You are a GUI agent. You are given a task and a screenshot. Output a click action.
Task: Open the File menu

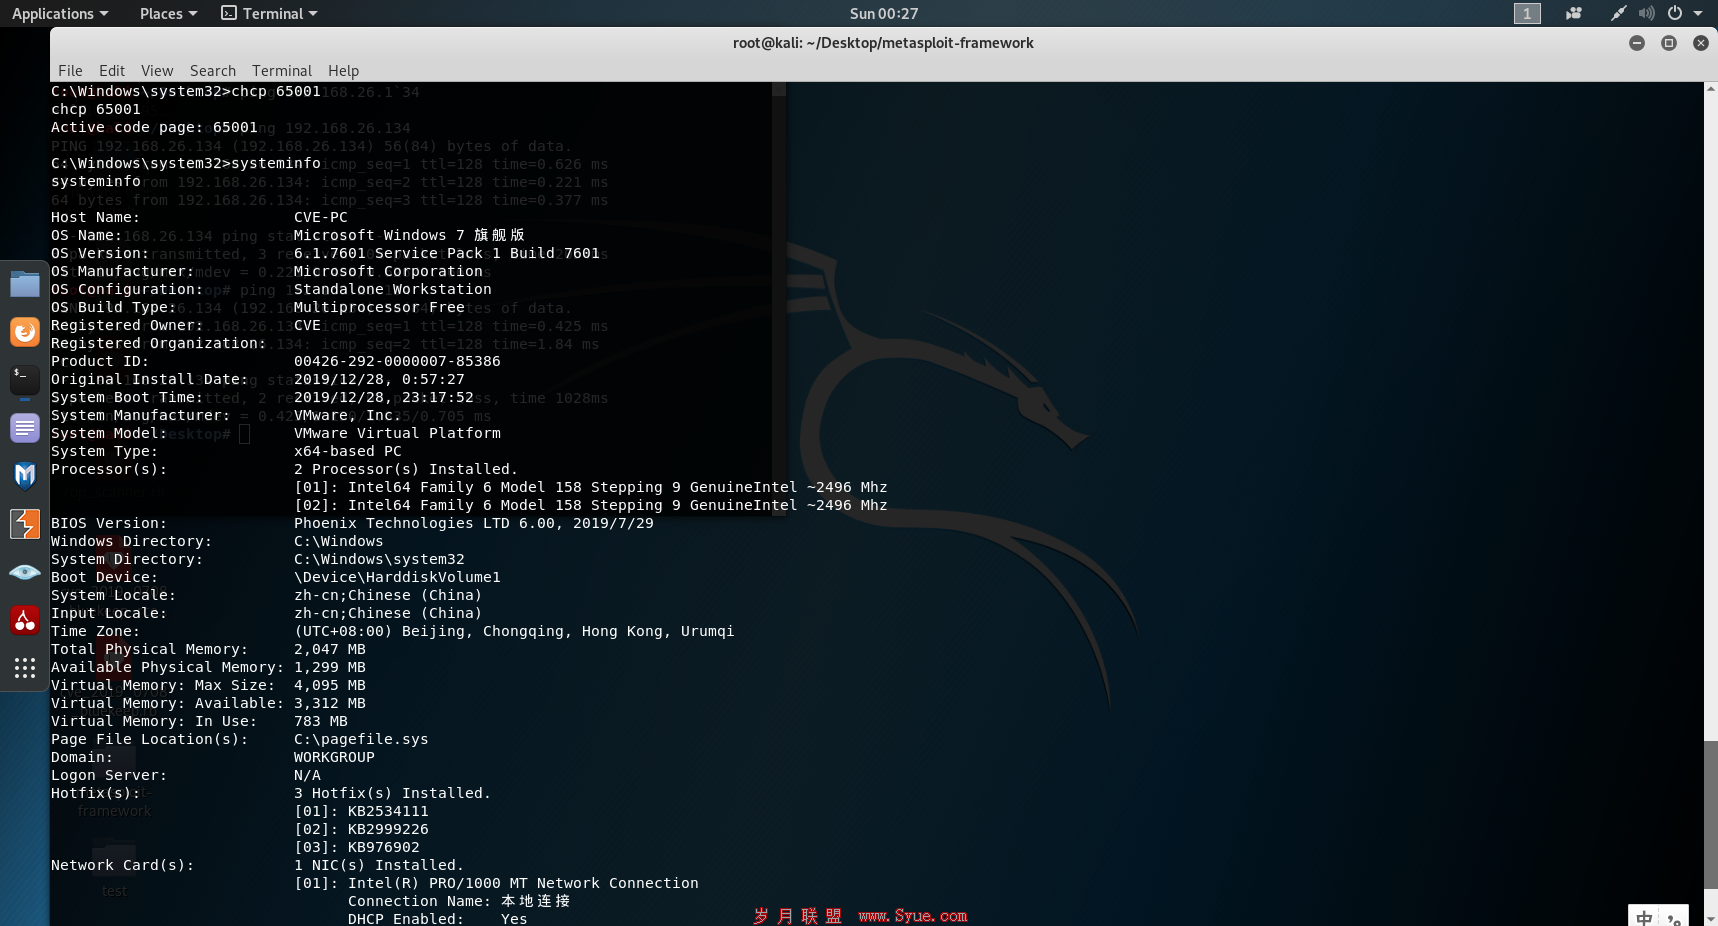tap(70, 70)
